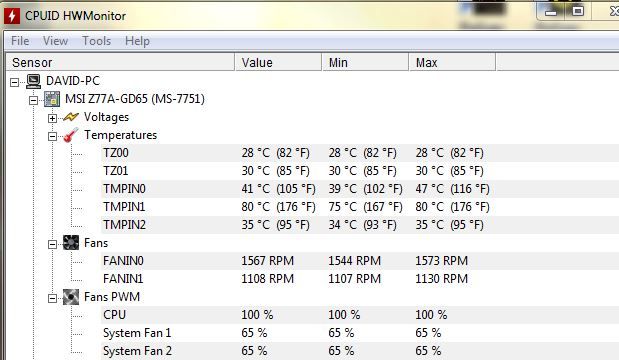Maximize the HWMonitor window
The height and width of the screenshot is (360, 619).
tap(578, 11)
